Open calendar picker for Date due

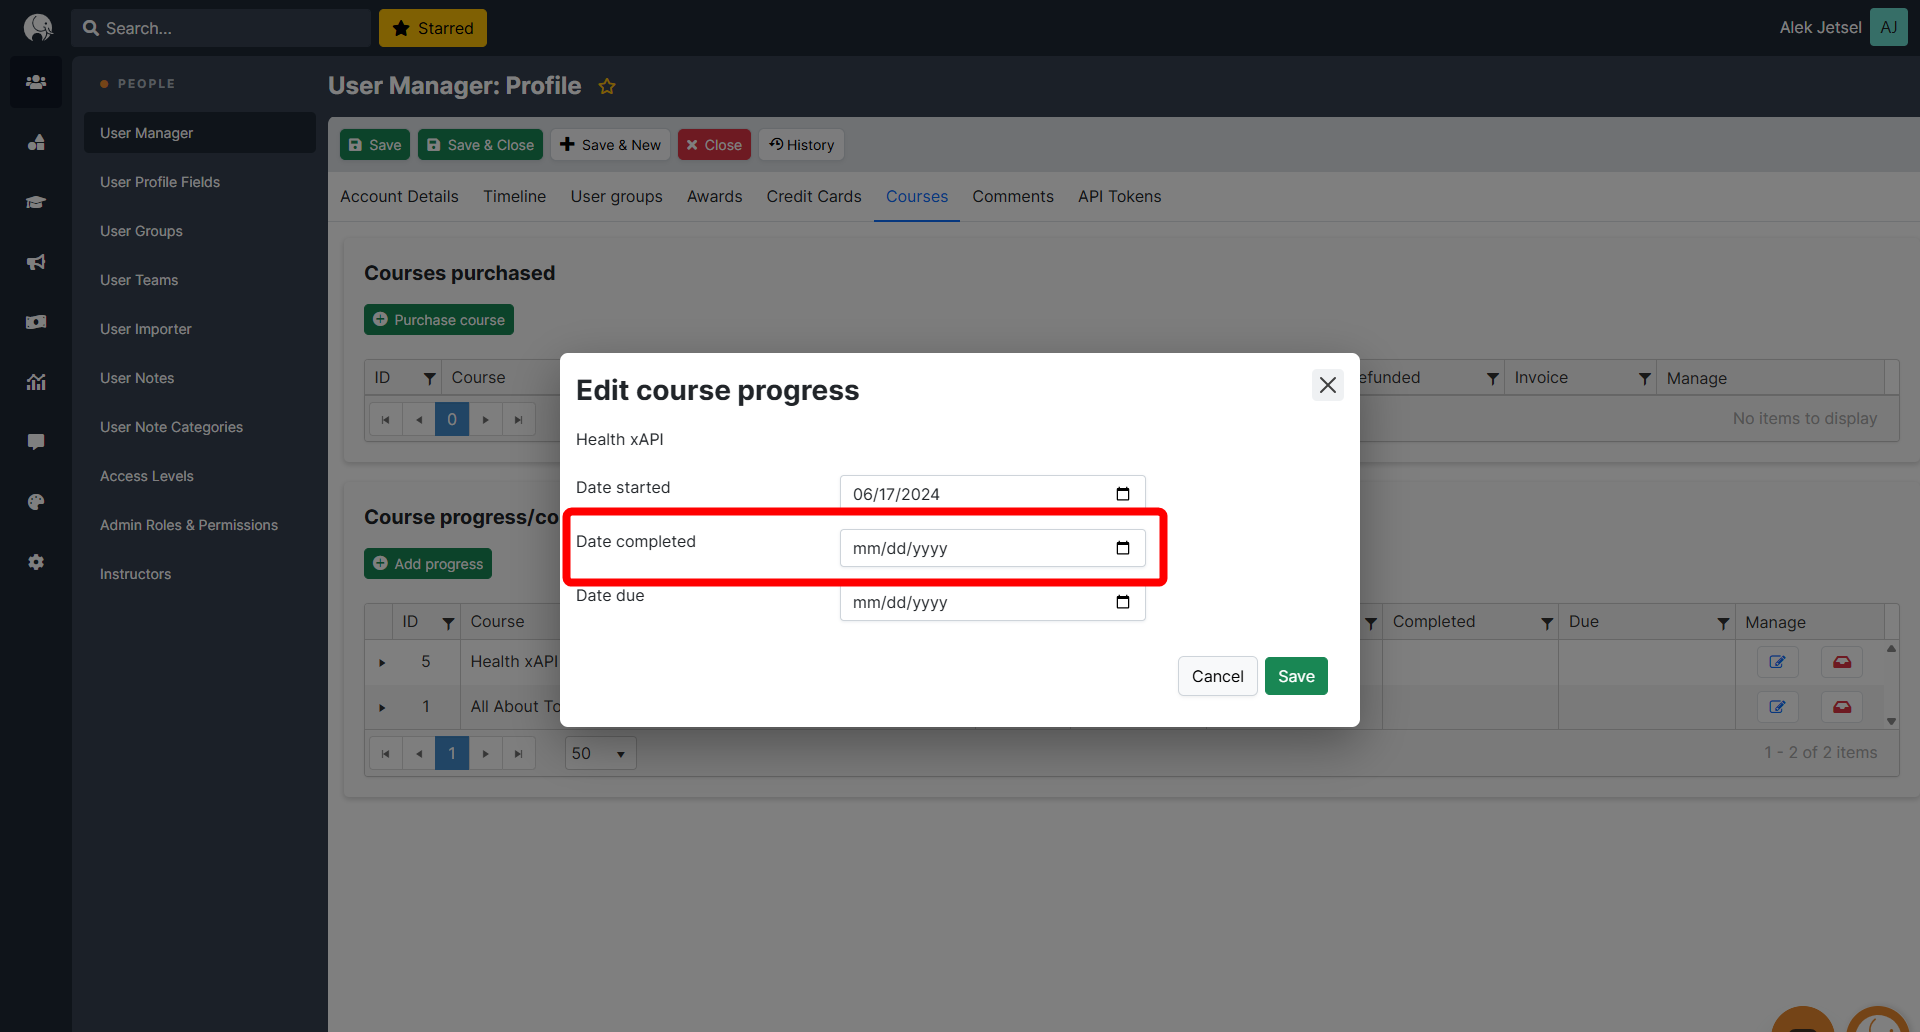(x=1122, y=602)
